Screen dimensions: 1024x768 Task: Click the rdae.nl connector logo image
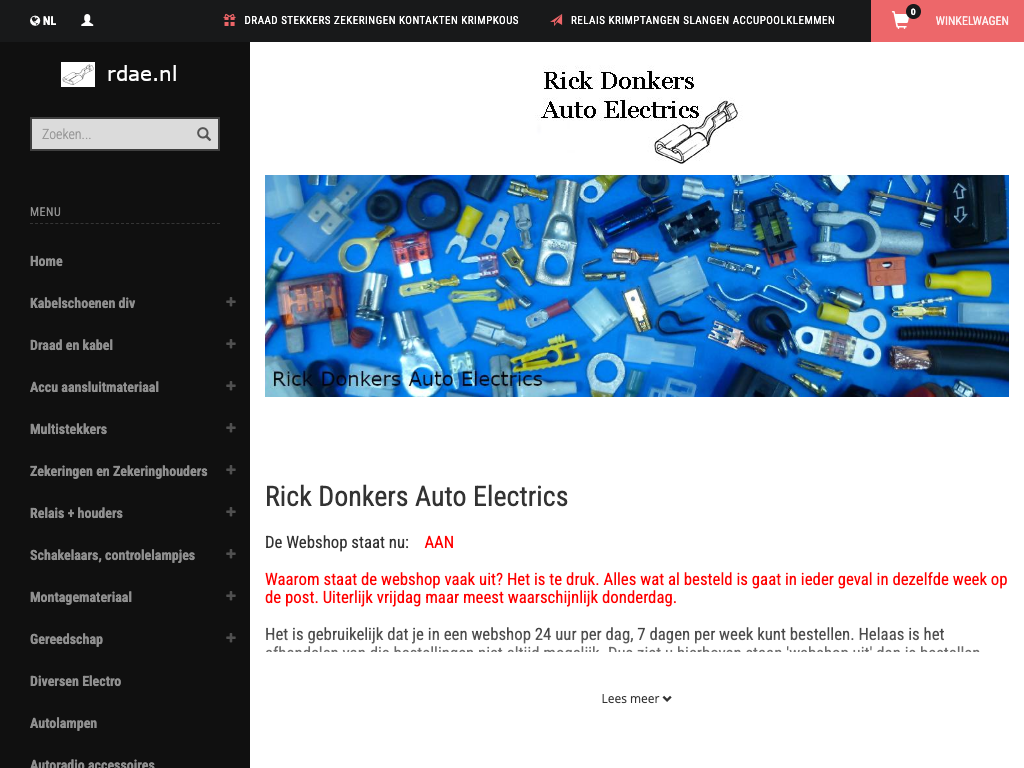tap(78, 74)
